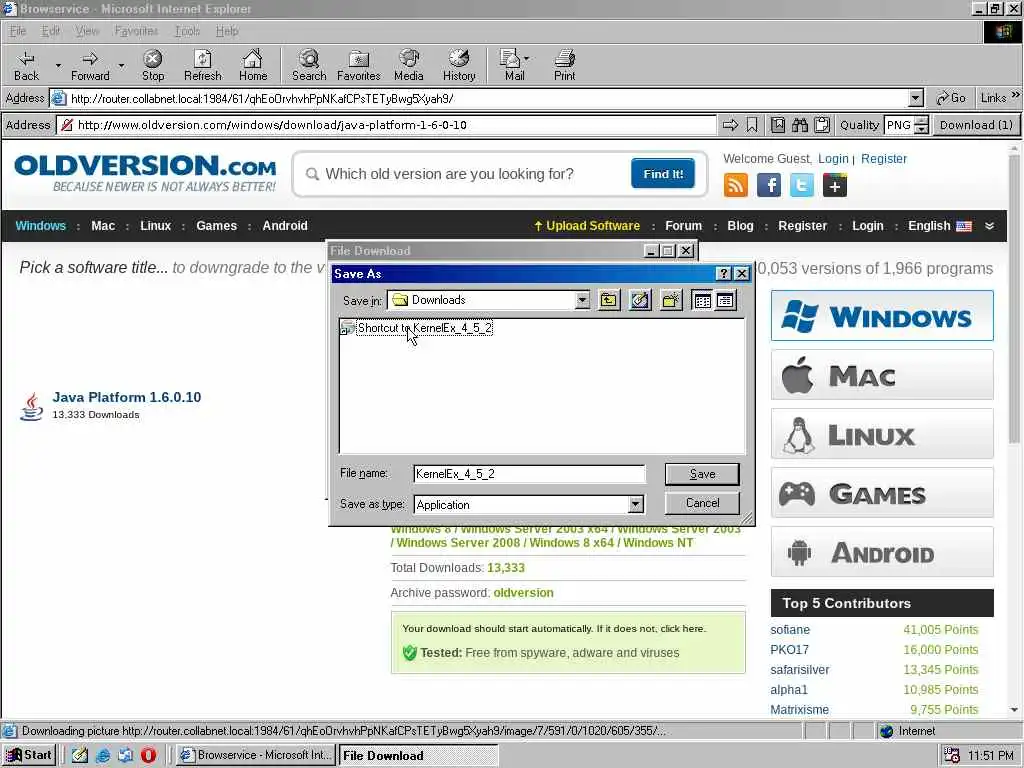Decrease Quality with the stepper down arrow
Image resolution: width=1024 pixels, height=768 pixels.
tap(921, 129)
